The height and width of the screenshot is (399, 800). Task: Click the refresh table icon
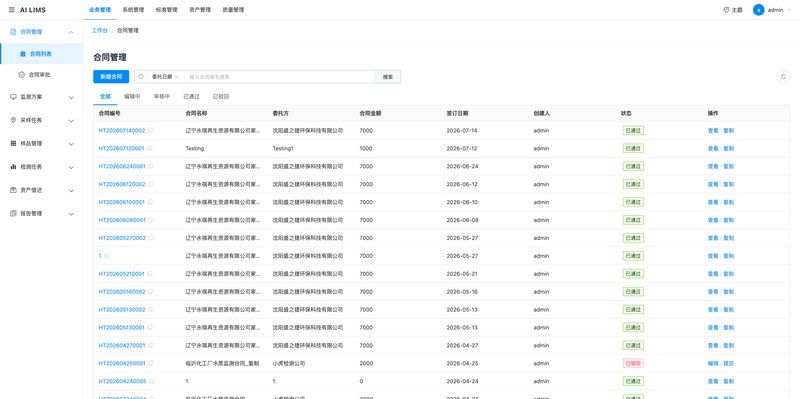click(x=783, y=77)
